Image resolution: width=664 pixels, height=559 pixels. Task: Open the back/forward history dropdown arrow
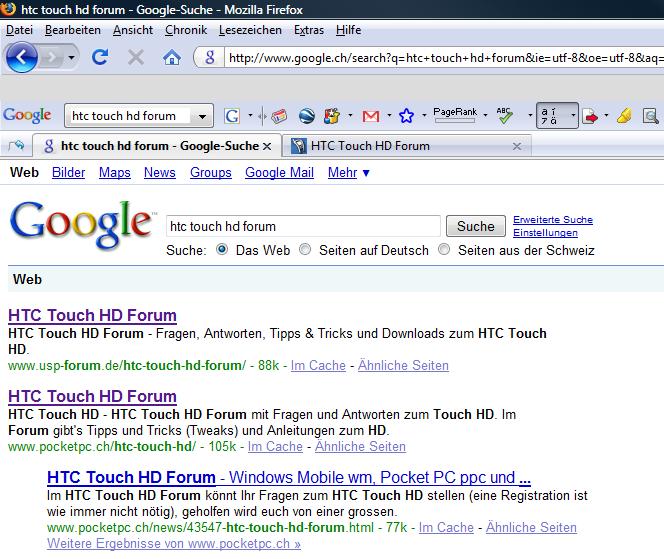click(x=72, y=57)
